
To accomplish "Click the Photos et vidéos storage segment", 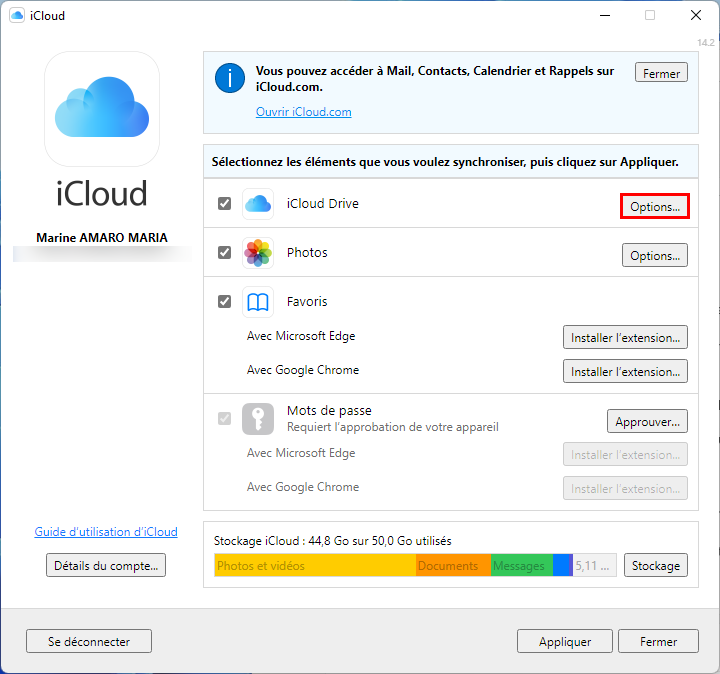I will click(315, 565).
